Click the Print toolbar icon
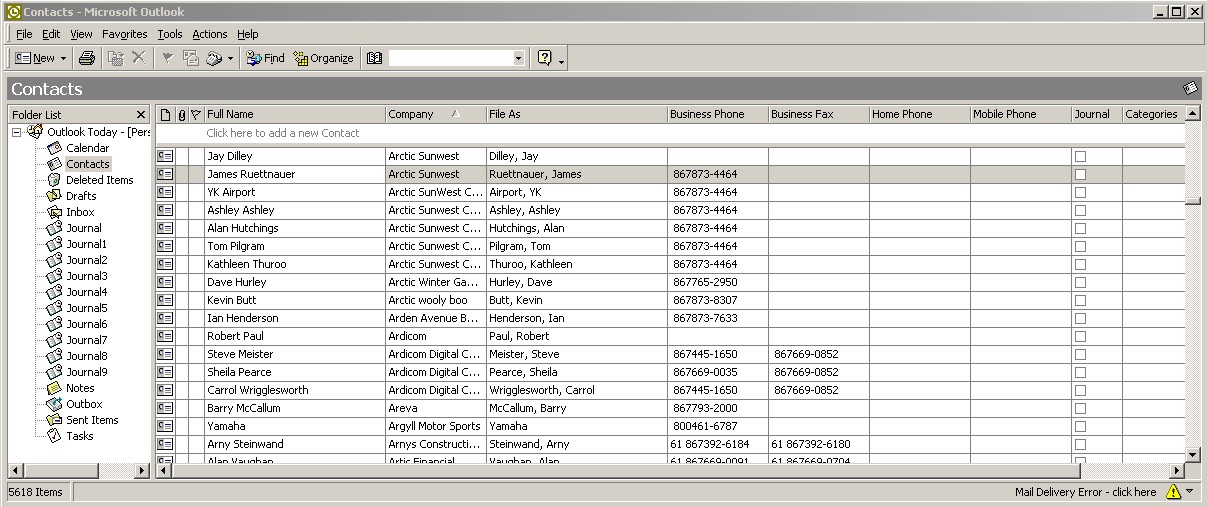 click(87, 58)
